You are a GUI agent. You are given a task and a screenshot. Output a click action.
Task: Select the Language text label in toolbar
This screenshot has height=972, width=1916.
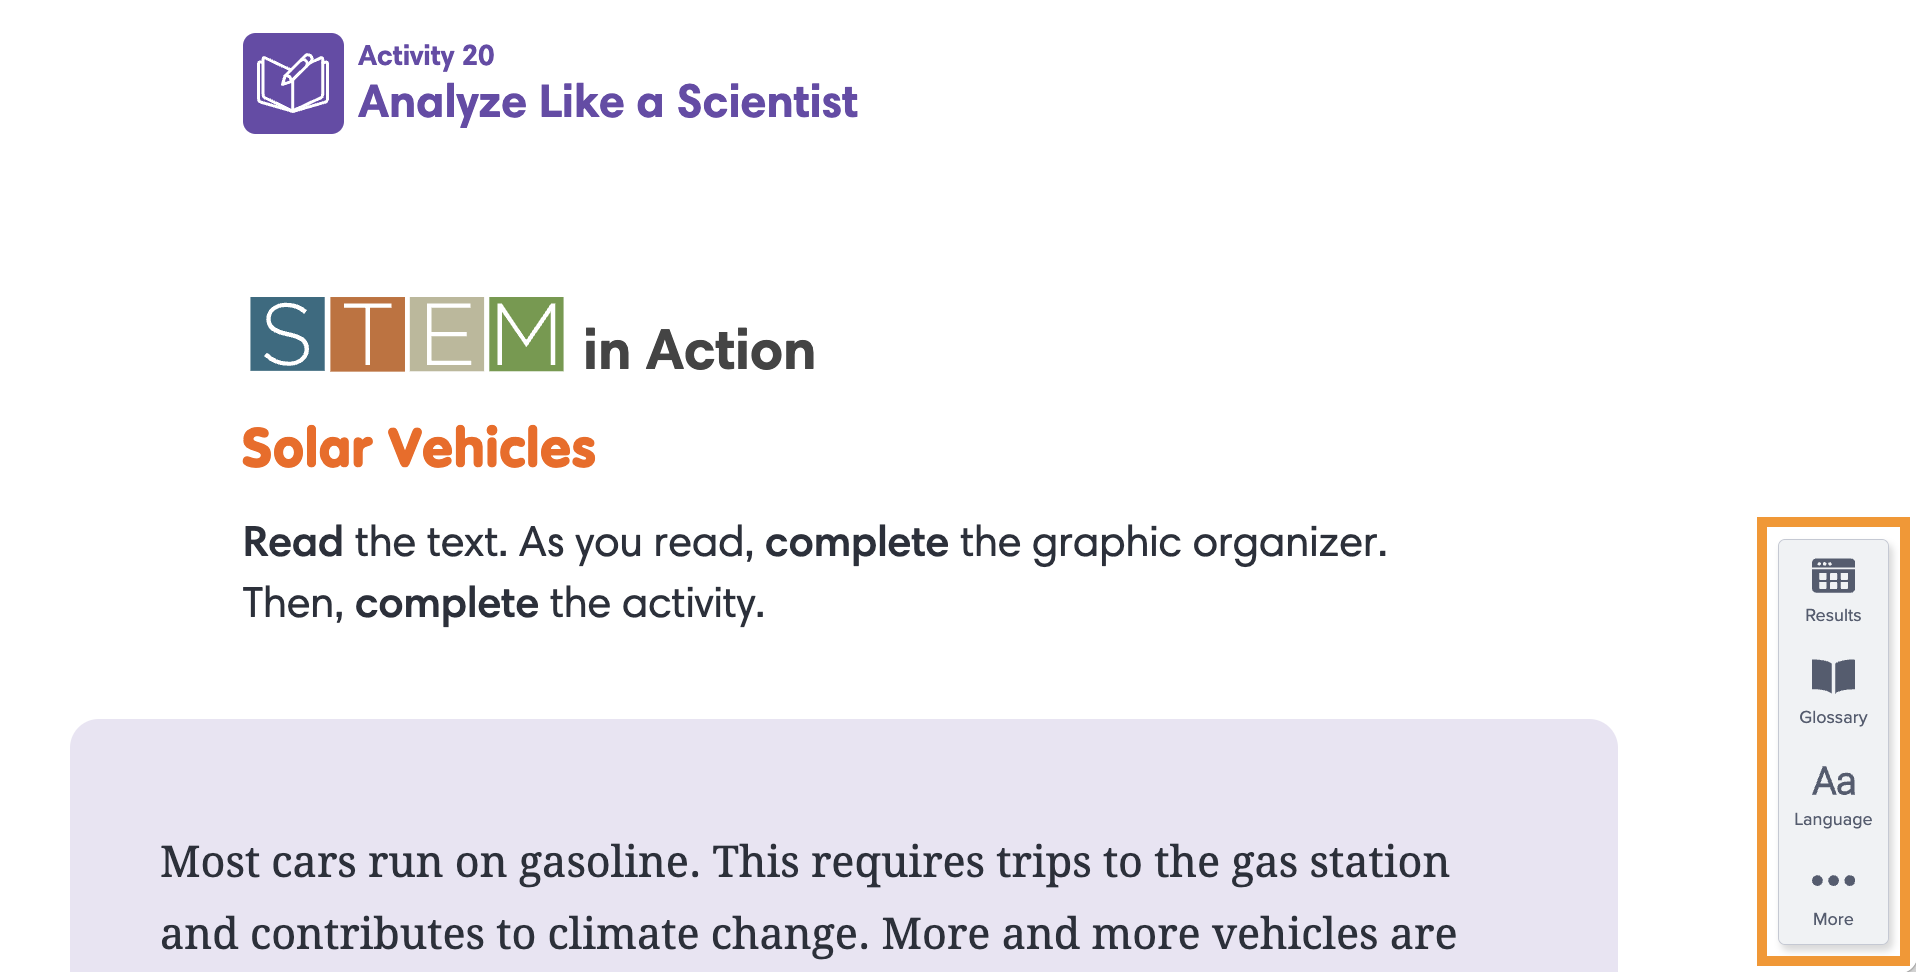pyautogui.click(x=1833, y=819)
